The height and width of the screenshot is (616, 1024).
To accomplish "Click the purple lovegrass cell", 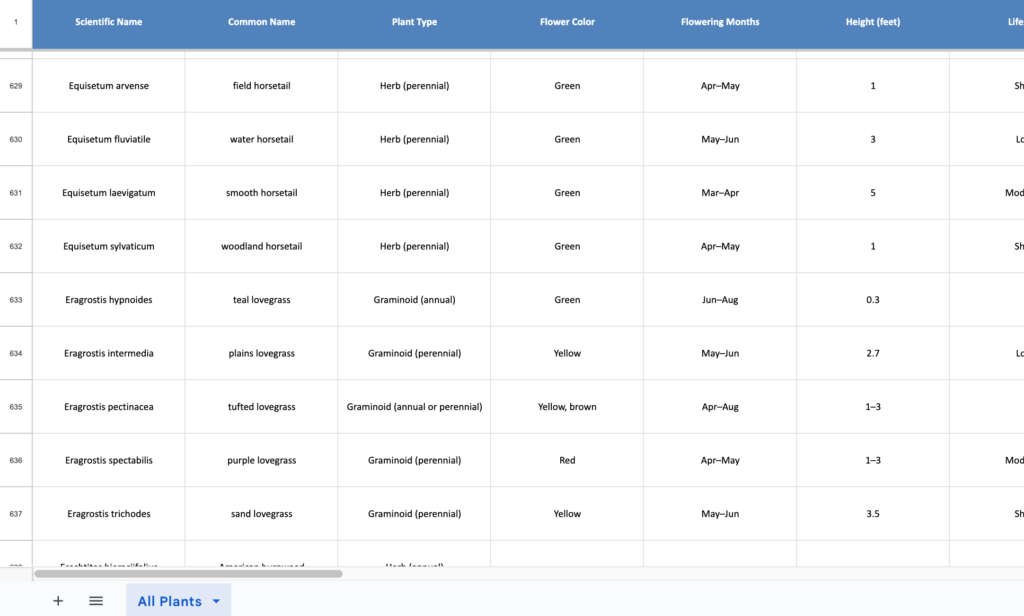I will click(261, 461).
